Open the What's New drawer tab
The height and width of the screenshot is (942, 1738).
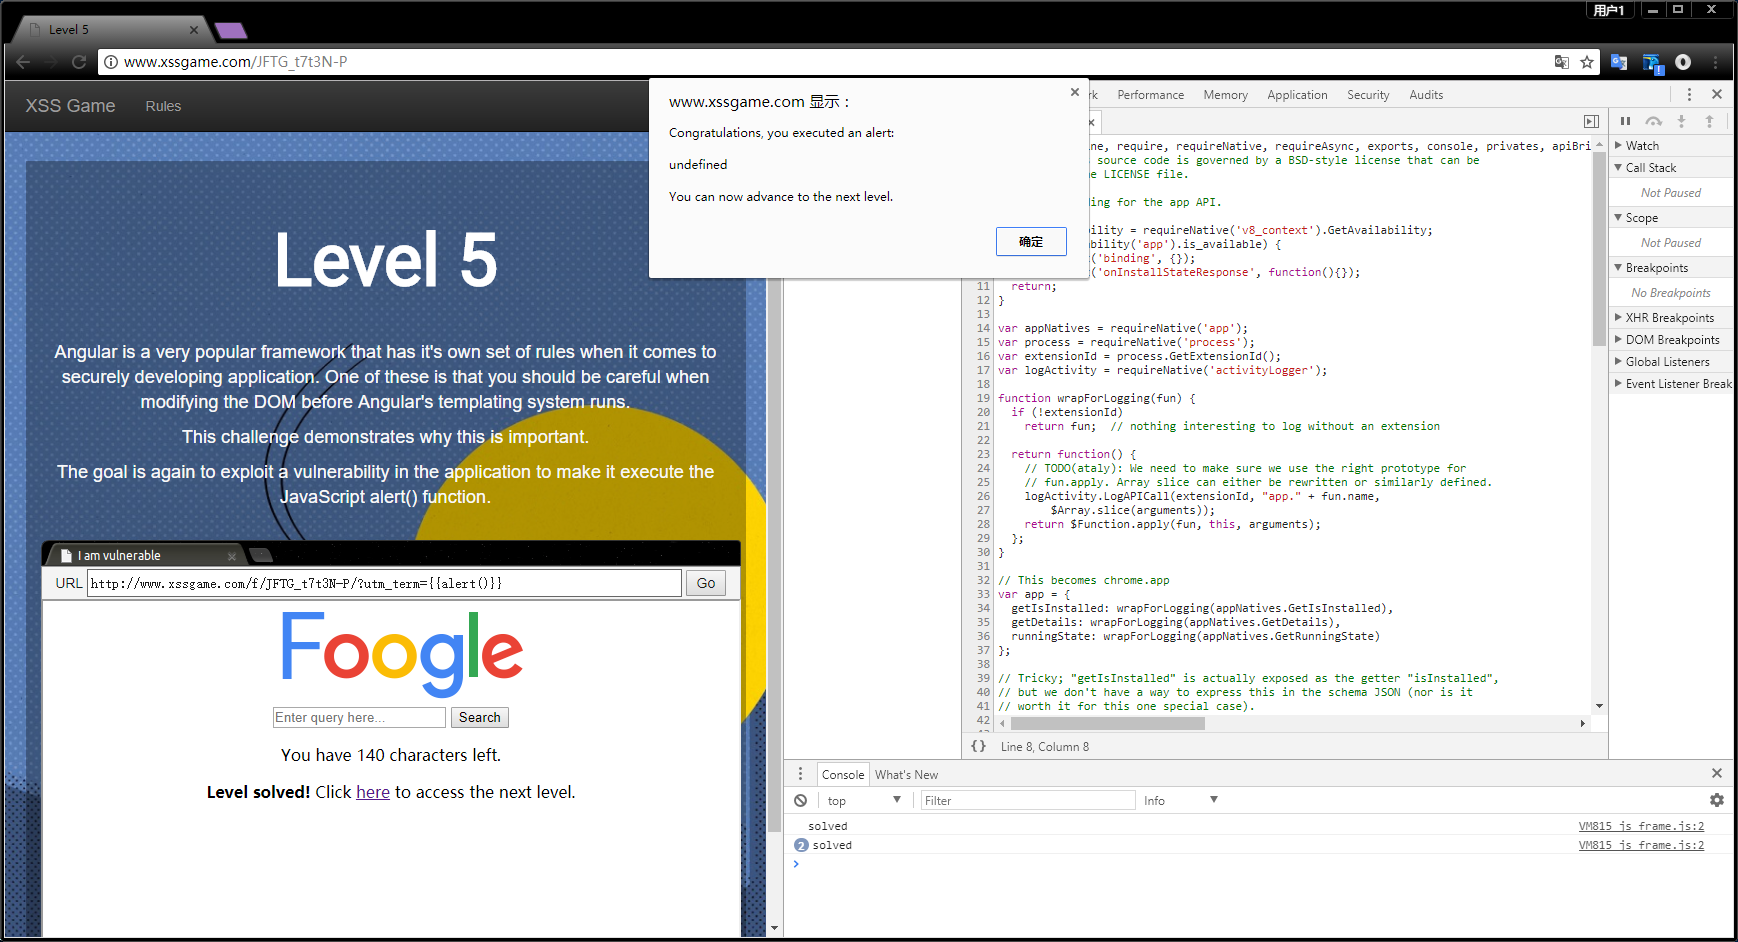[906, 774]
